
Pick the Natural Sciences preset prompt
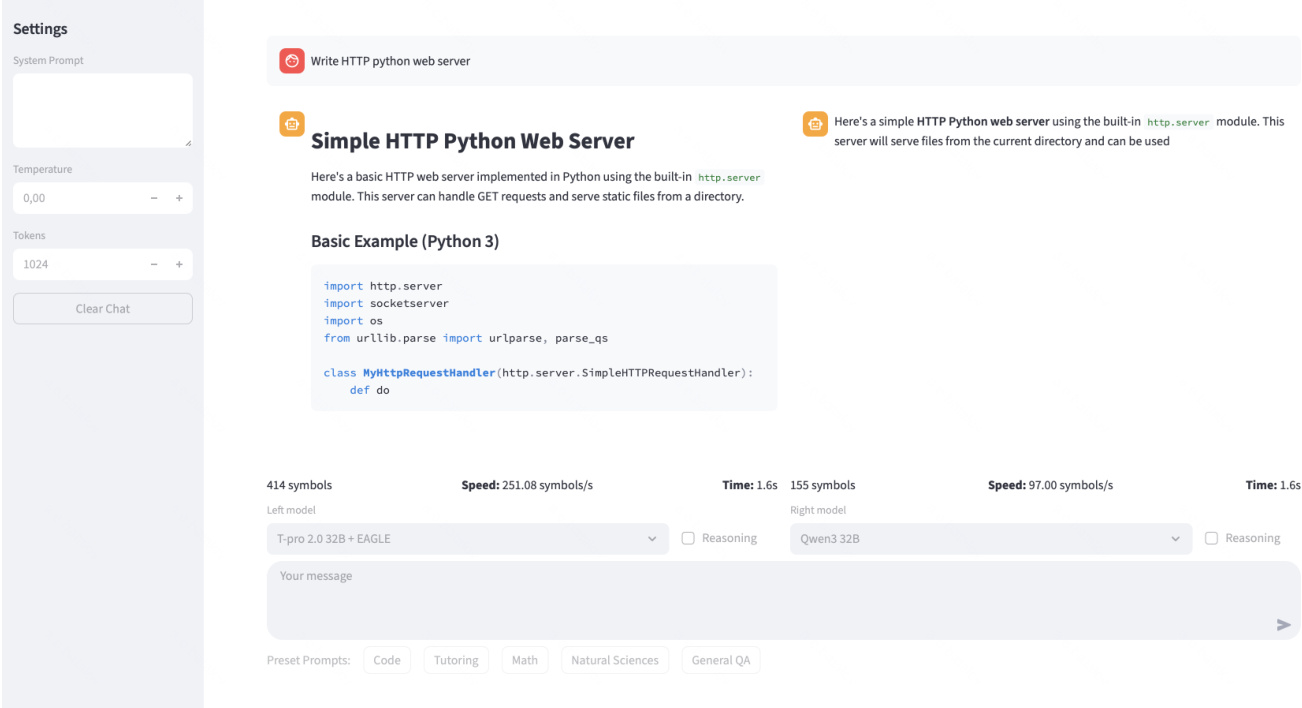(614, 660)
